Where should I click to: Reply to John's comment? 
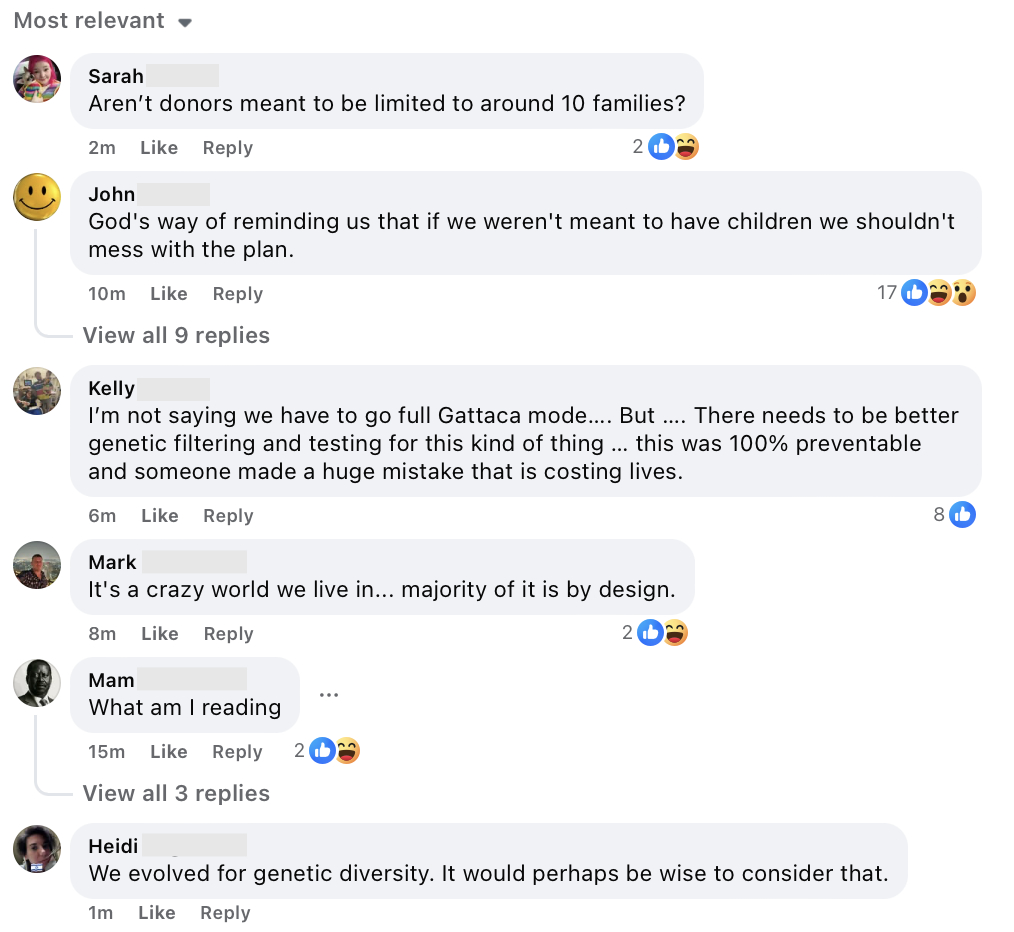tap(238, 294)
